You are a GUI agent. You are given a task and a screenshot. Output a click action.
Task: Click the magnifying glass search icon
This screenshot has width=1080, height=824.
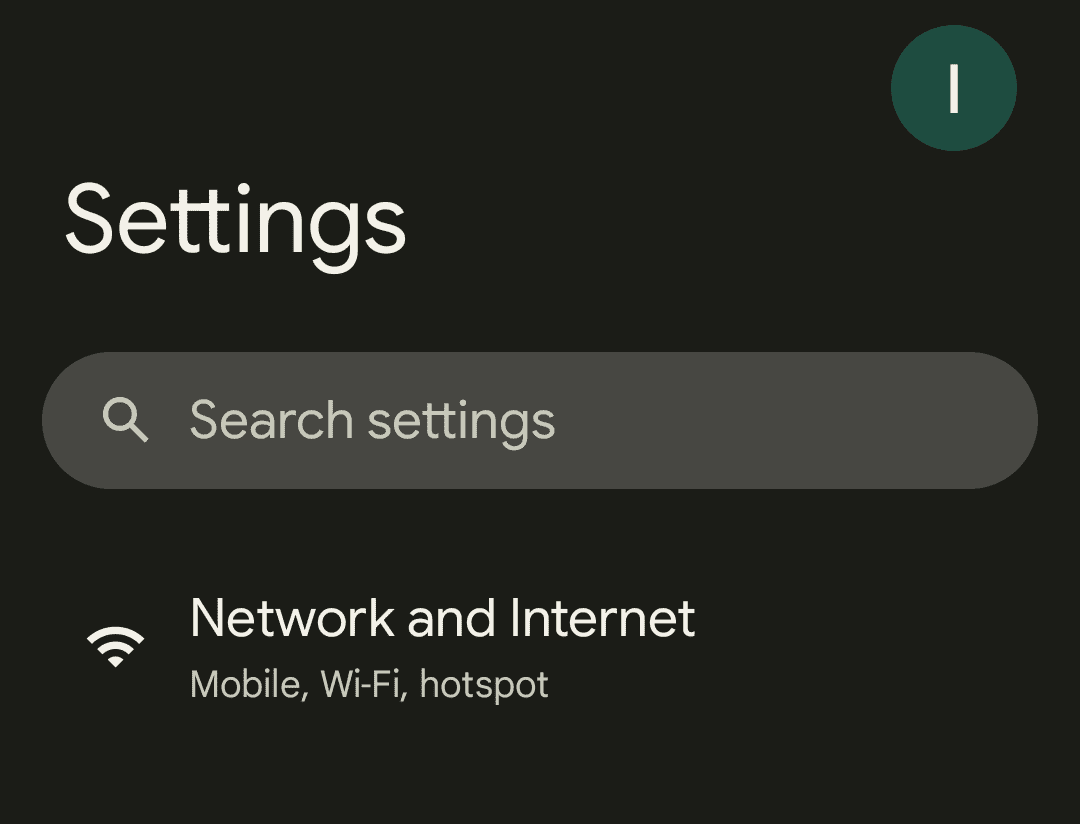pos(125,420)
